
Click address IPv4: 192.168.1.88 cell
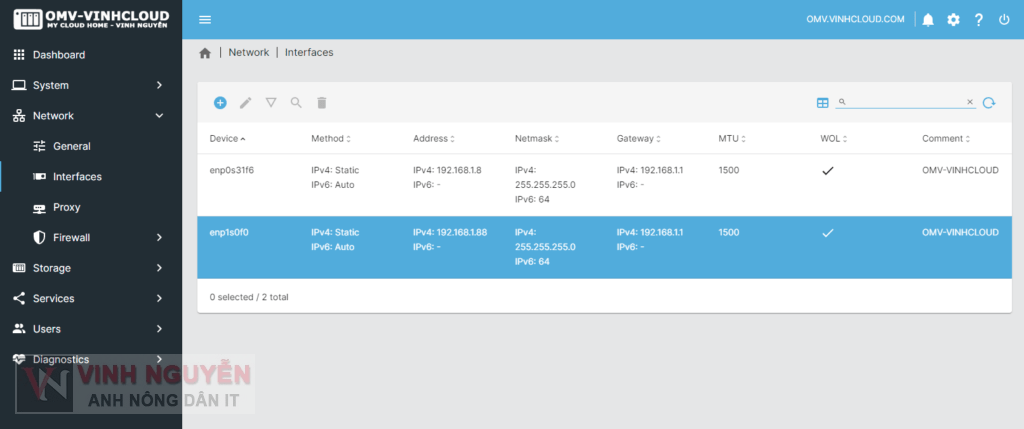point(450,232)
